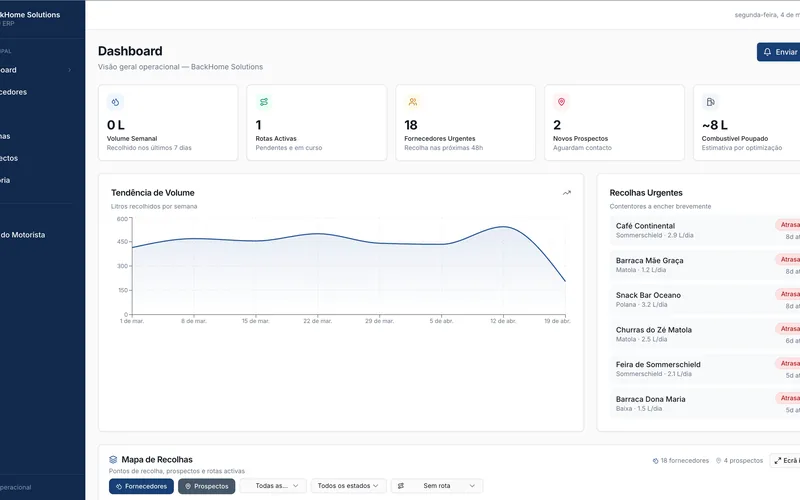
Task: Click the Atrasa badge on Café Continental
Action: [x=788, y=225]
